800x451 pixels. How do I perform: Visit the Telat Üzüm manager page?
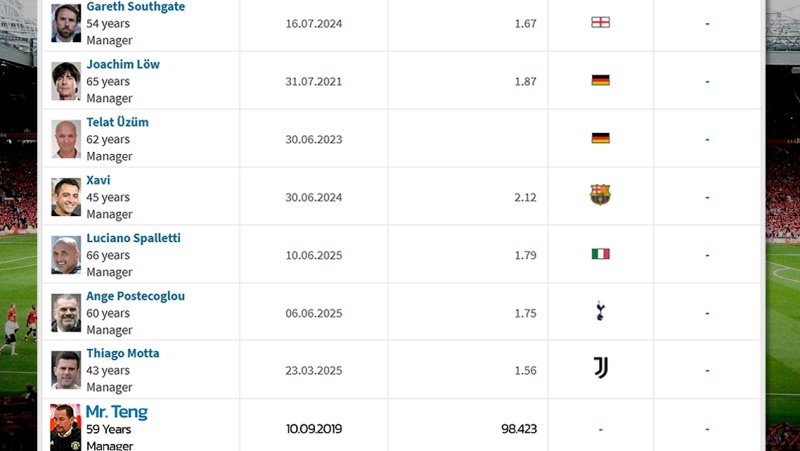pyautogui.click(x=117, y=122)
